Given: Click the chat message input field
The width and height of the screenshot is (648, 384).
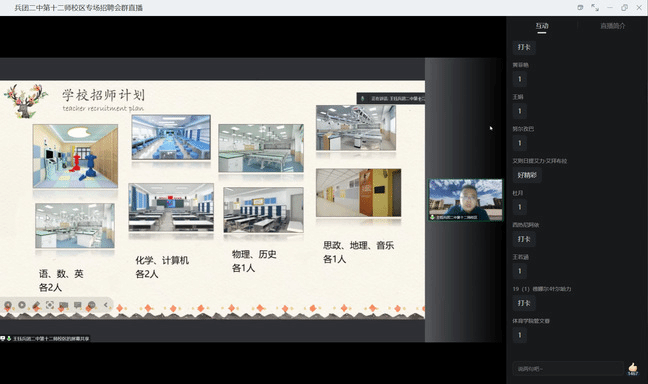Looking at the screenshot, I should [x=568, y=368].
